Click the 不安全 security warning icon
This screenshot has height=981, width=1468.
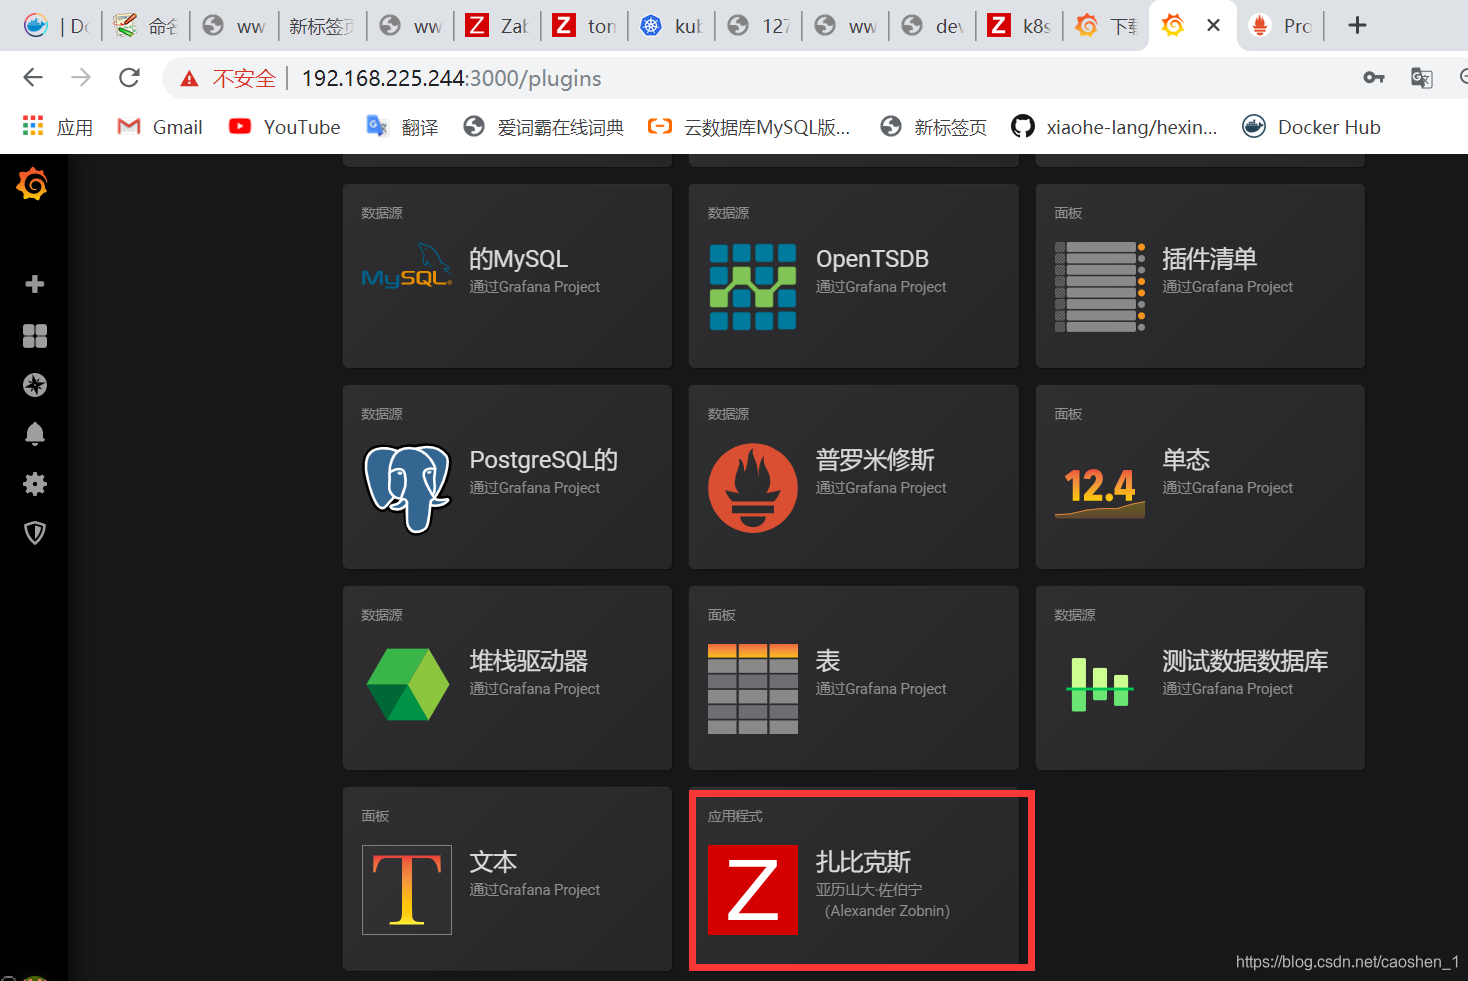click(189, 78)
